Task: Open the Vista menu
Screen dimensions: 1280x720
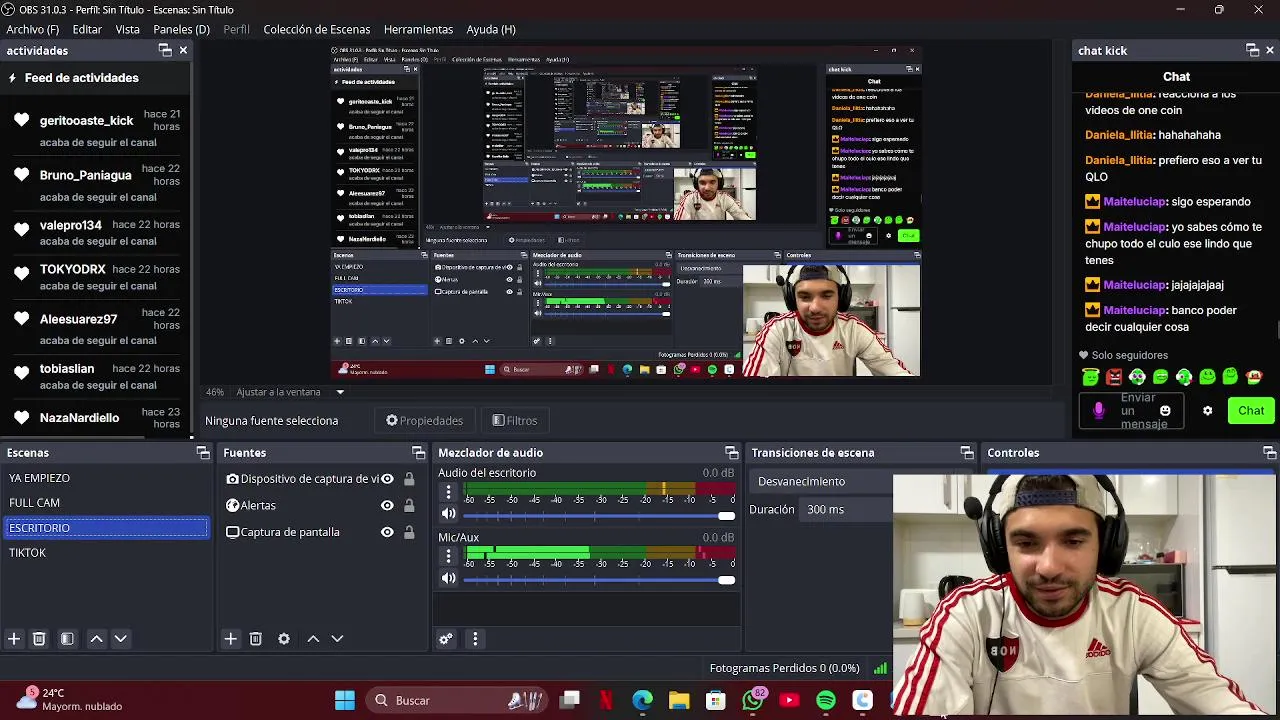Action: pyautogui.click(x=127, y=29)
